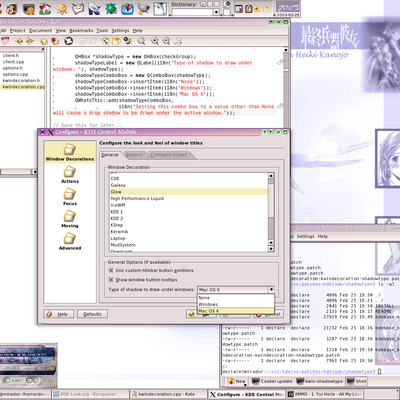Click the paste clipboard icon in Kate toolbar

click(x=116, y=41)
